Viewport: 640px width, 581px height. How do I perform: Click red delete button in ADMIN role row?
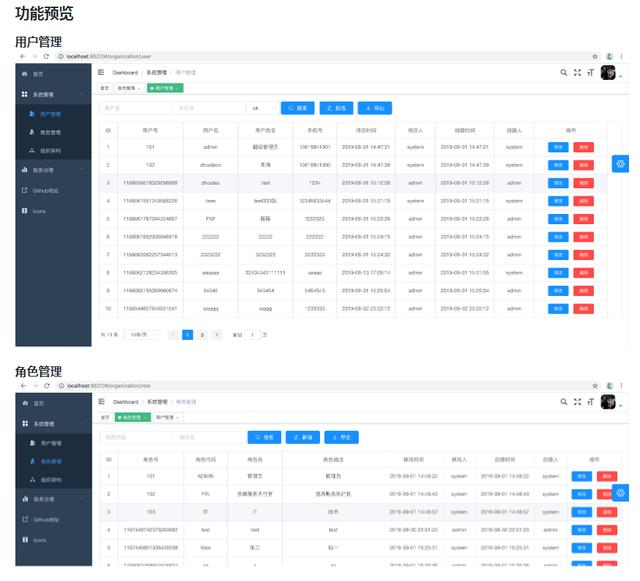[607, 476]
